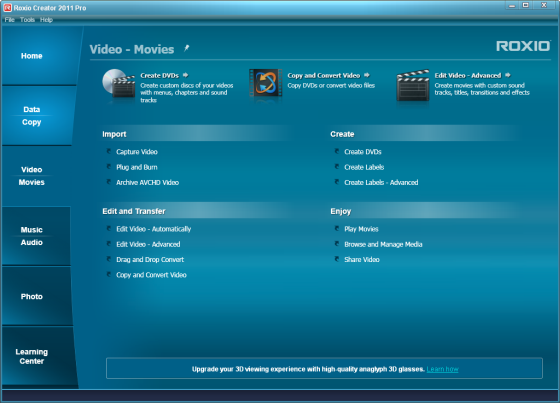Screen dimensions: 560x403
Task: Click the Learn how link in upgrade banner
Action: (442, 369)
